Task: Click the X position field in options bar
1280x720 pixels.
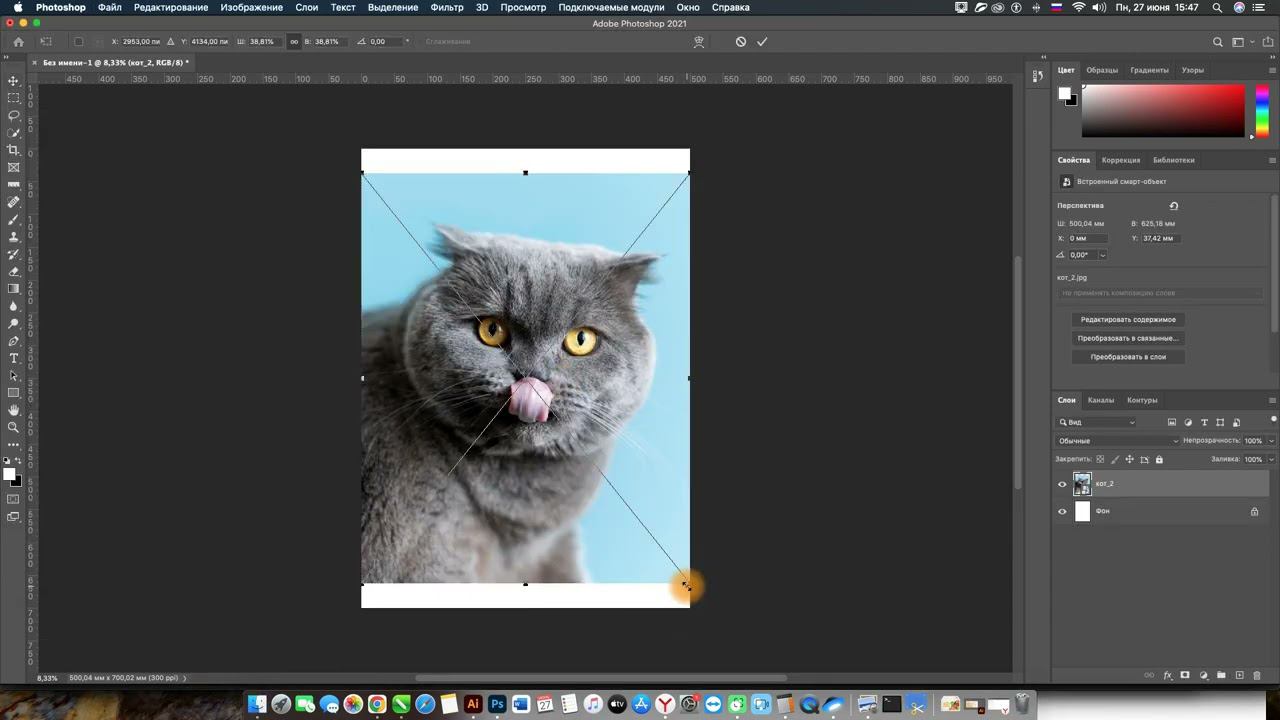Action: (x=141, y=42)
